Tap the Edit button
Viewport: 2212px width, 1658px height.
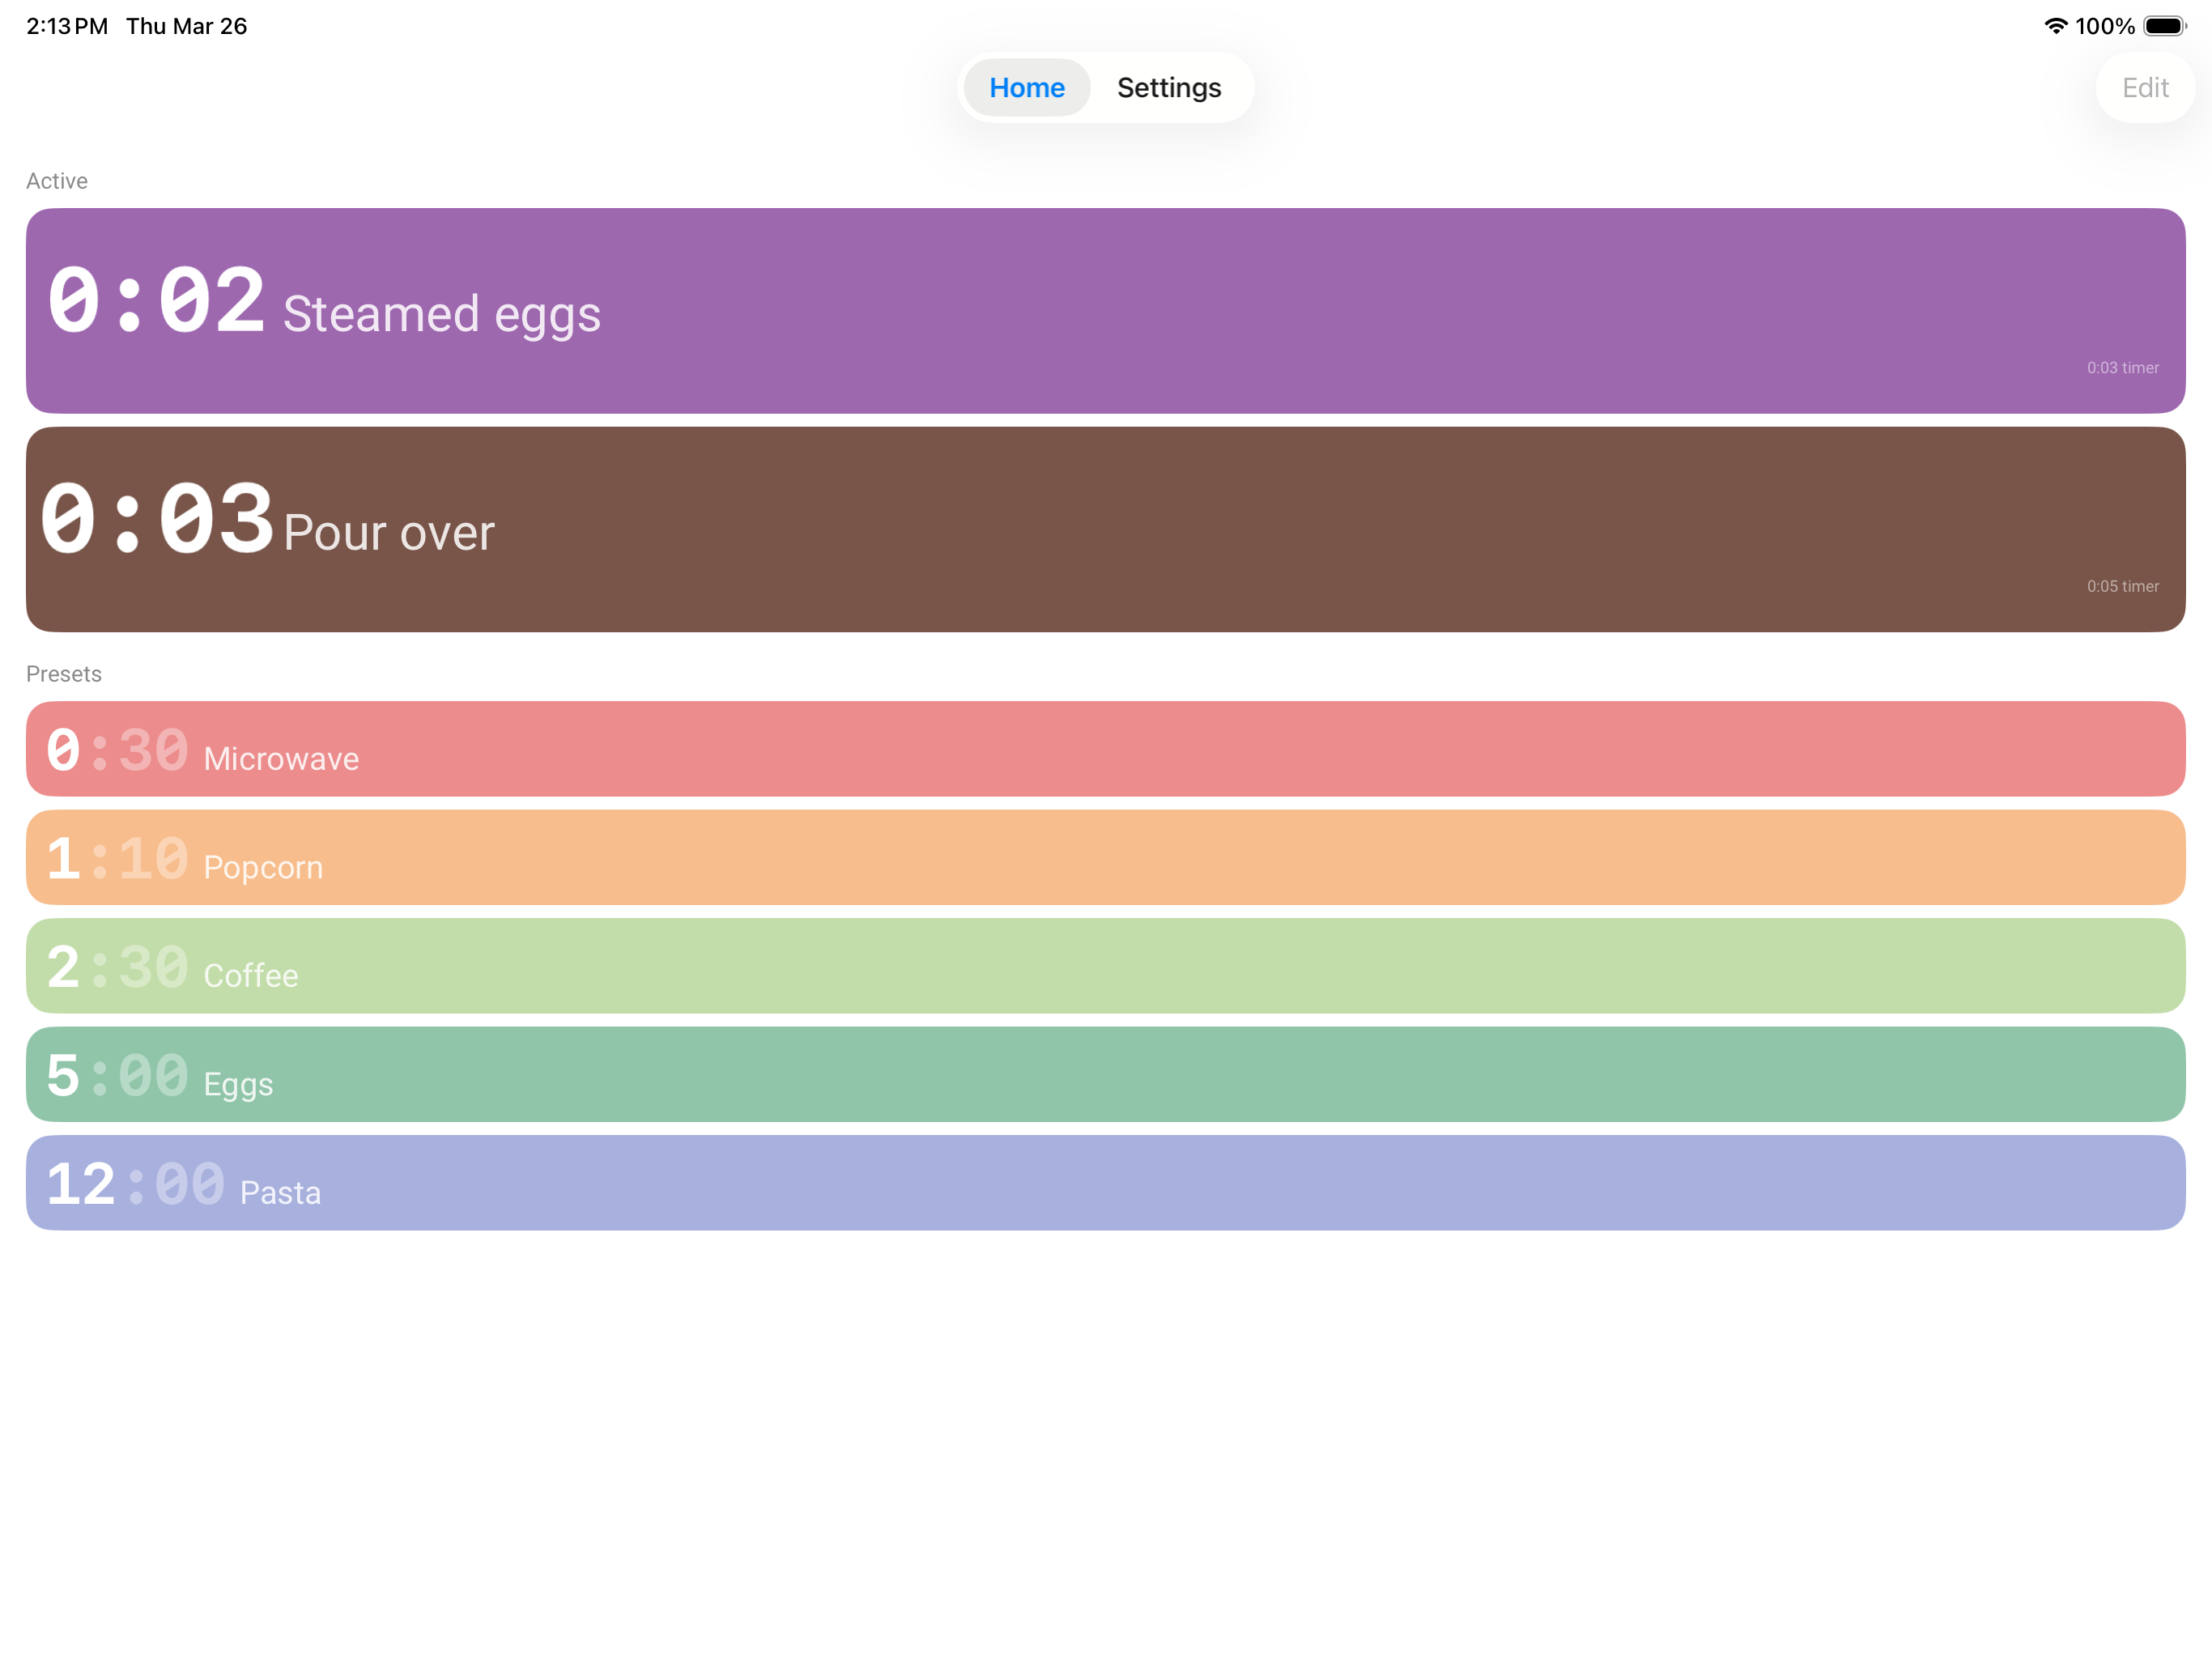2144,88
